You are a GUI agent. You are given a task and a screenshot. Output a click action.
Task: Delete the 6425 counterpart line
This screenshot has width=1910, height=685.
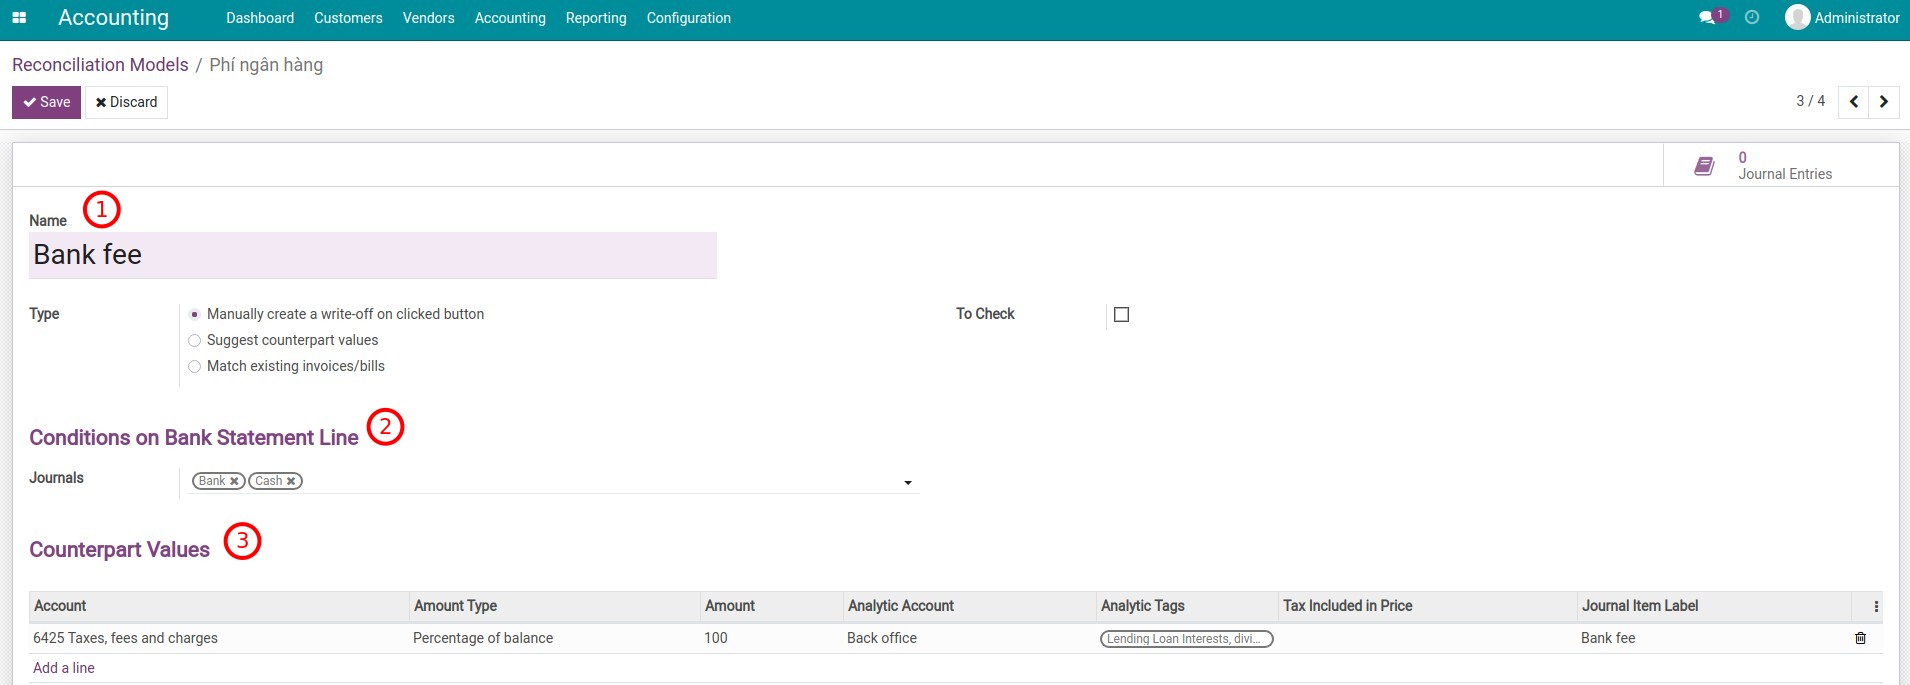point(1860,638)
